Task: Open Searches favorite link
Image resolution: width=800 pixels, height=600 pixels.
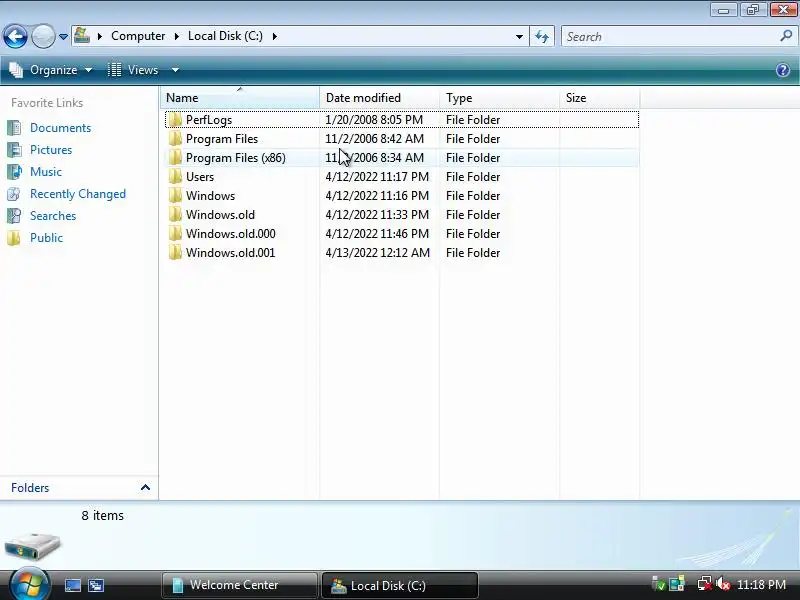Action: click(x=53, y=216)
